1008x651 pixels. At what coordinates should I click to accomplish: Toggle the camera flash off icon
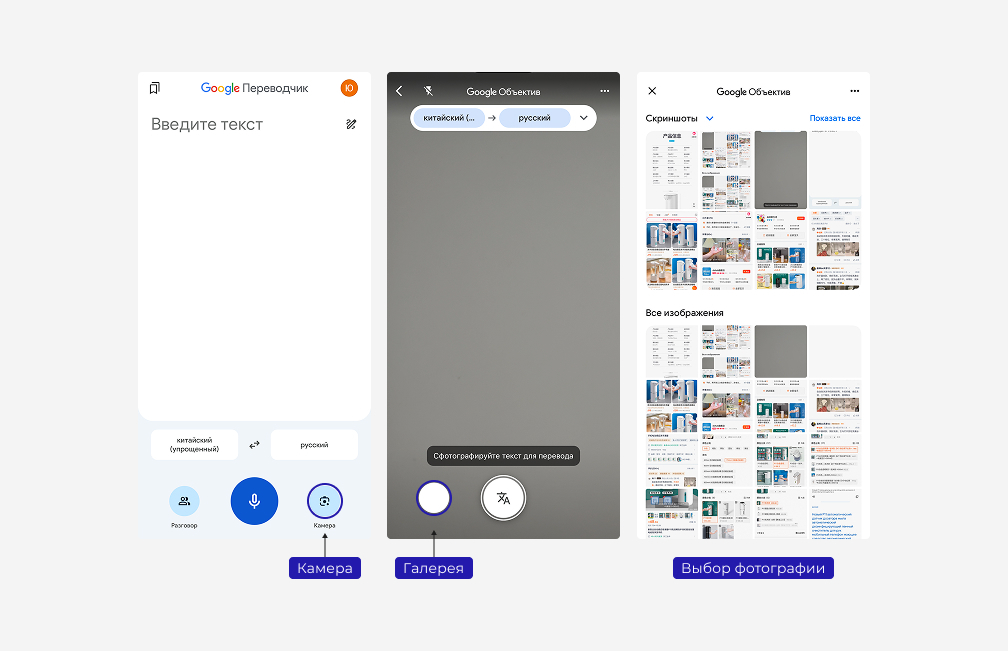coord(428,91)
